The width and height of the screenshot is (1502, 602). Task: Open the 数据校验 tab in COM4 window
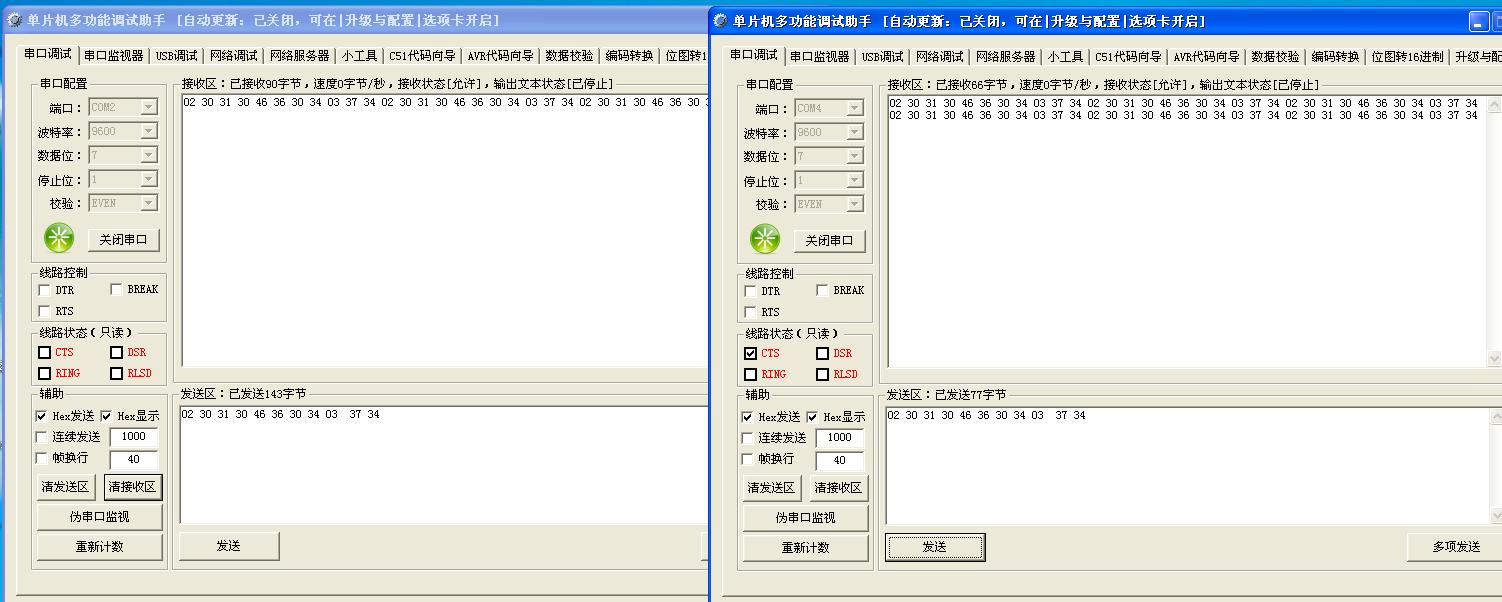click(1275, 57)
